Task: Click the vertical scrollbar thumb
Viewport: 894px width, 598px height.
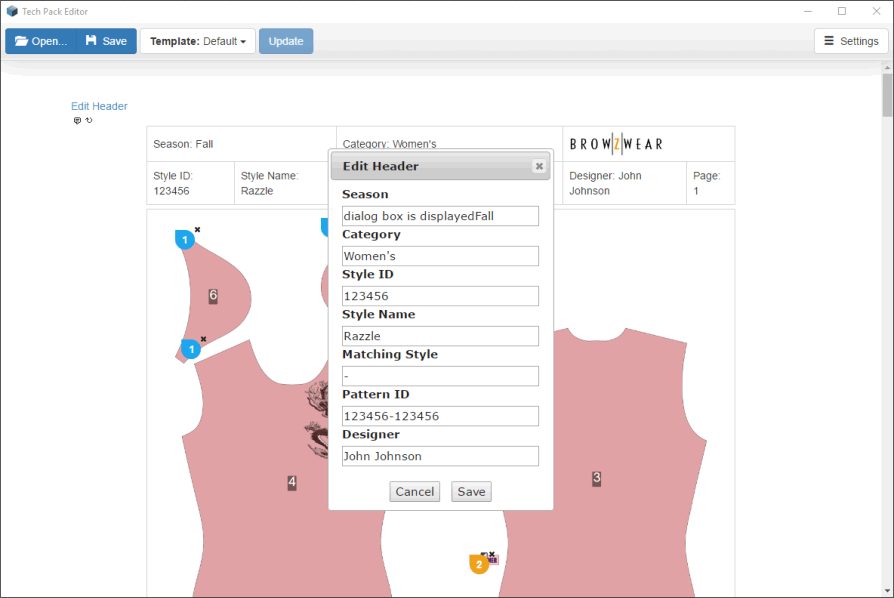Action: [x=887, y=95]
